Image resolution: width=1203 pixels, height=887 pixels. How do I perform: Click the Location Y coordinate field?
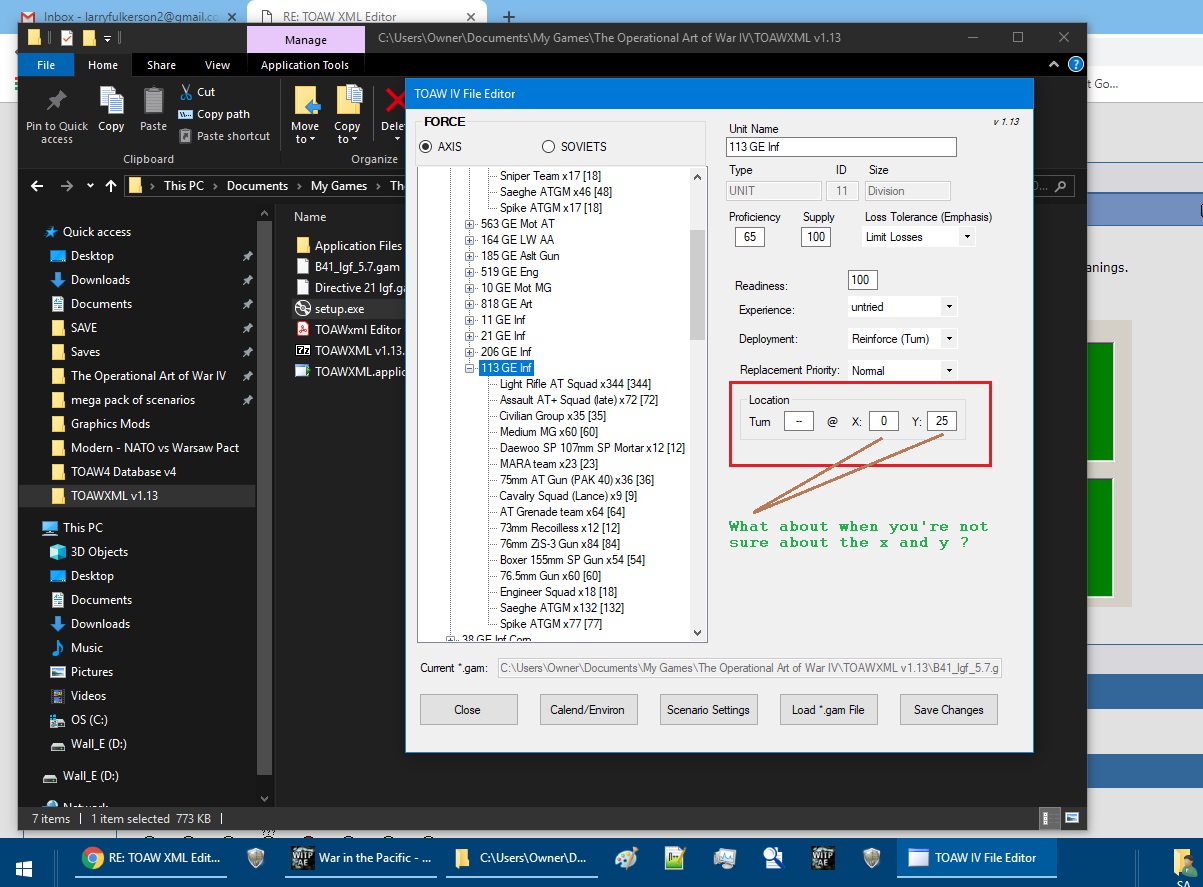[x=942, y=421]
